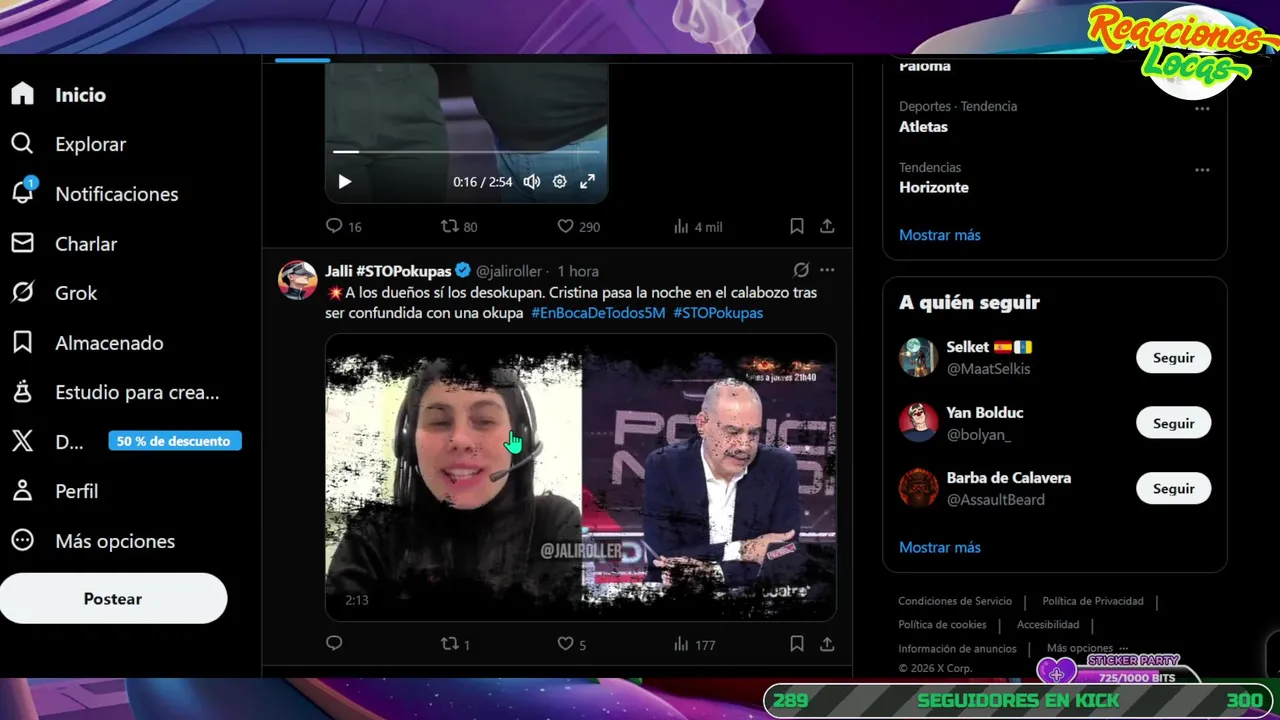
Task: Open the Explorar search icon
Action: click(x=22, y=144)
